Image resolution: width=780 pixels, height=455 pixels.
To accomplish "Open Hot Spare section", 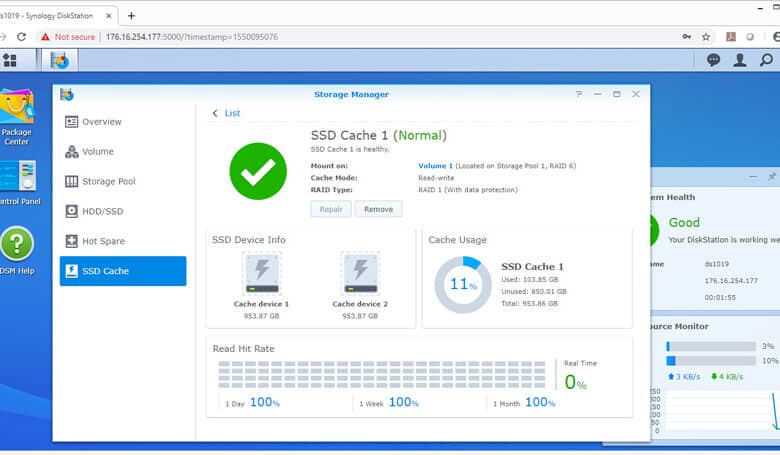I will pyautogui.click(x=123, y=241).
